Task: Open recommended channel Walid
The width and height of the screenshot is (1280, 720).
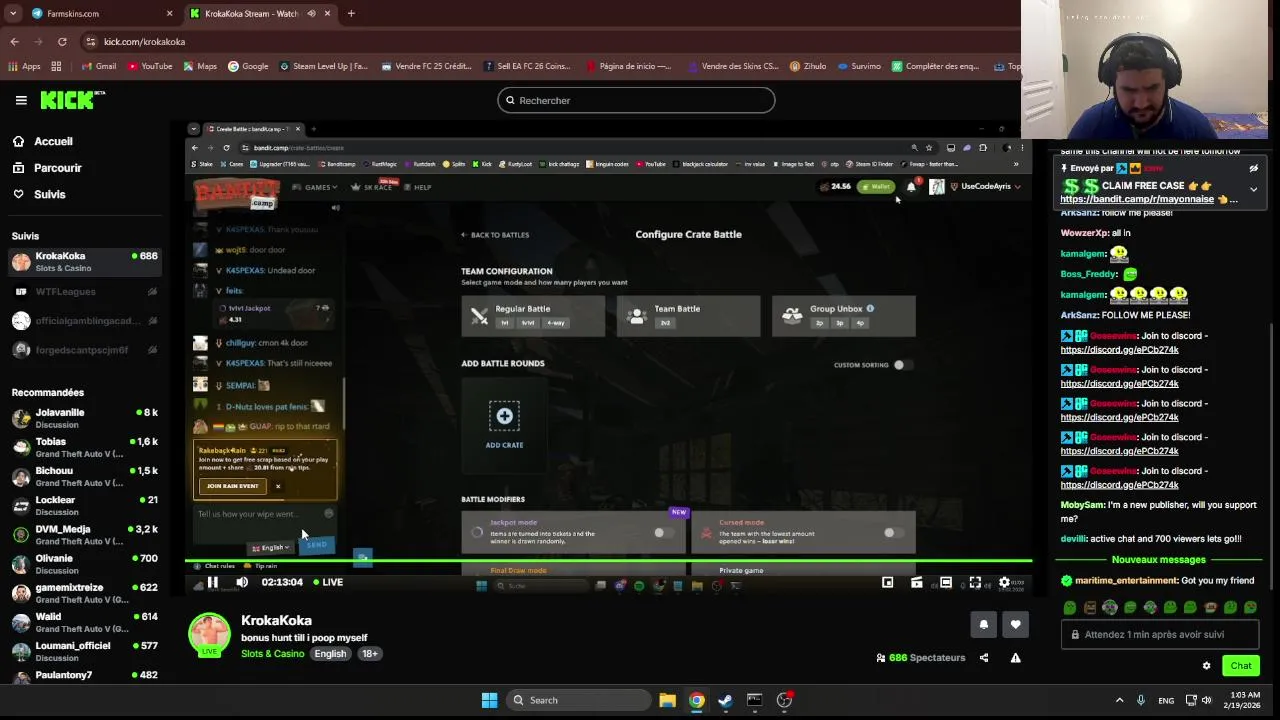Action: tap(85, 622)
